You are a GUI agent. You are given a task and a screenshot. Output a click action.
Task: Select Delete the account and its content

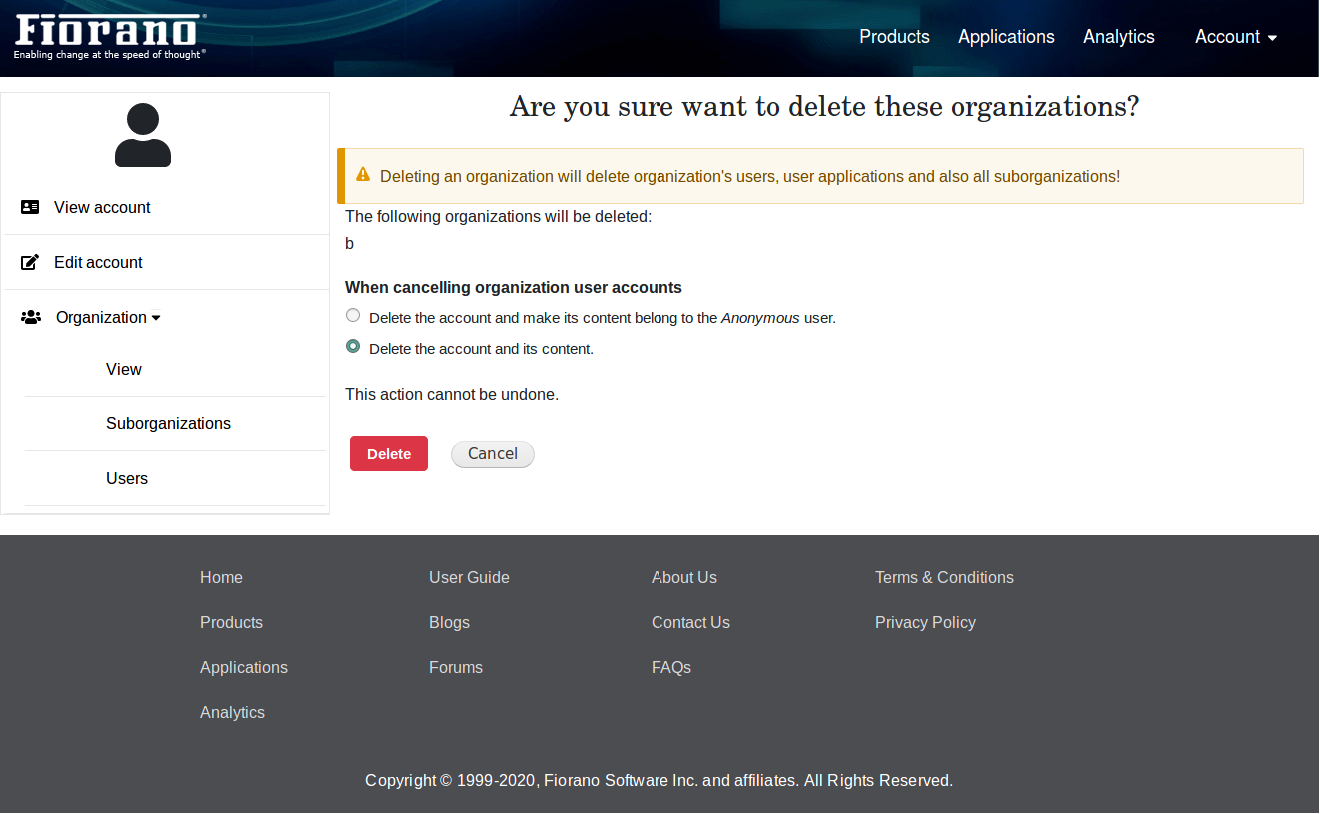(x=353, y=347)
